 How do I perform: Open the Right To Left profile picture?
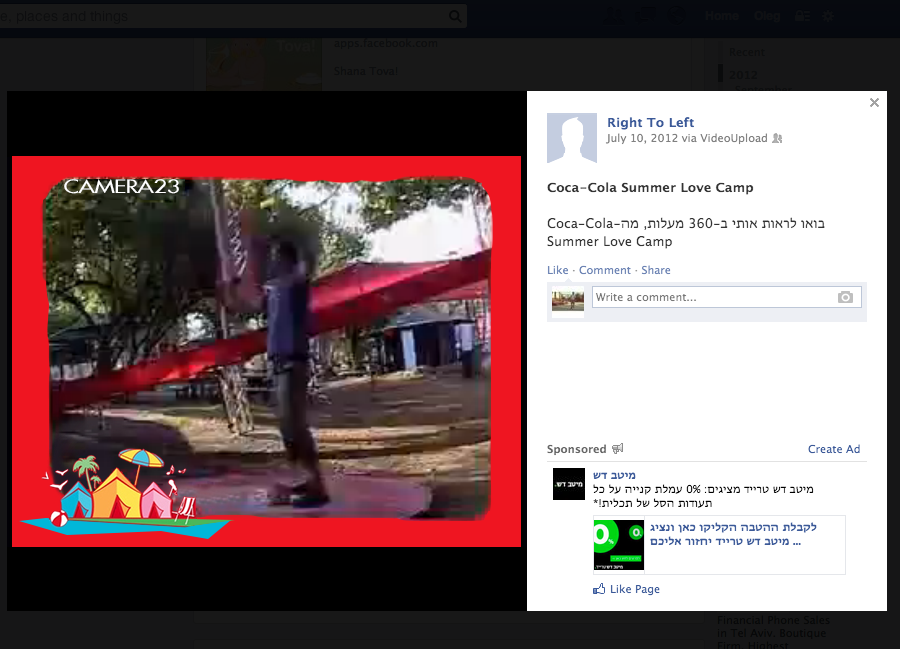tap(572, 138)
